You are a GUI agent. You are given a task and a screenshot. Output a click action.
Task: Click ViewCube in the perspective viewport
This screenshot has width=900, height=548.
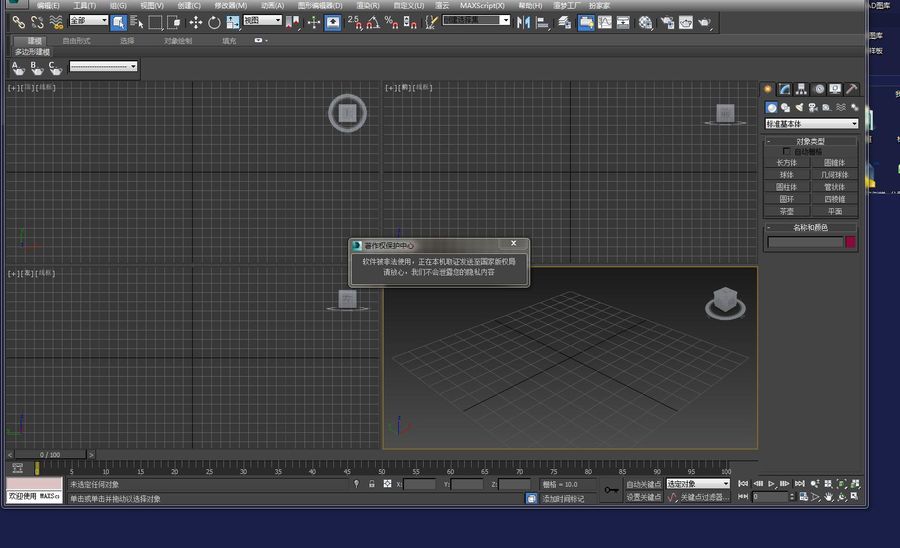(726, 302)
